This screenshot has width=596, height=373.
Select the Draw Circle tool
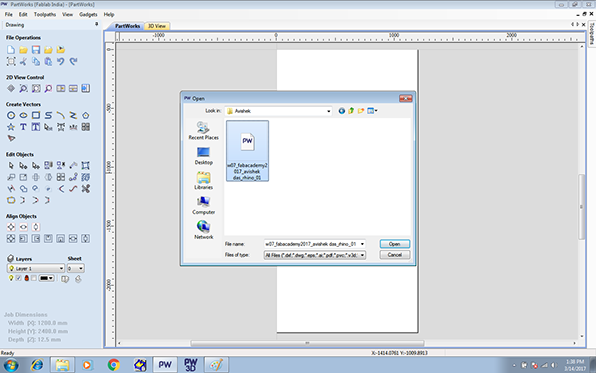[11, 115]
